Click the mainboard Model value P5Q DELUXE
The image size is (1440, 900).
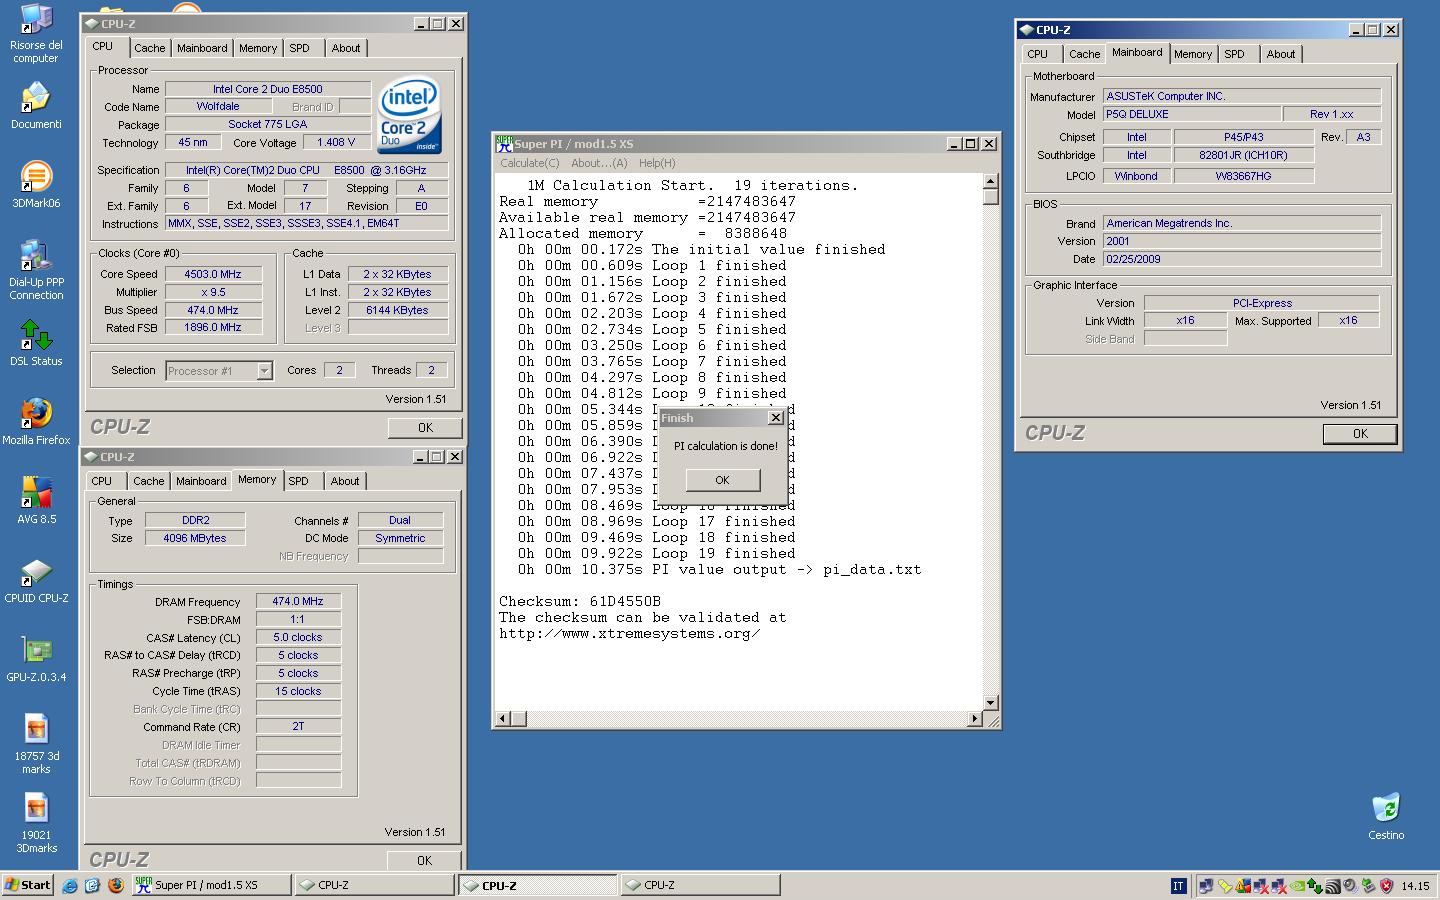tap(1190, 114)
